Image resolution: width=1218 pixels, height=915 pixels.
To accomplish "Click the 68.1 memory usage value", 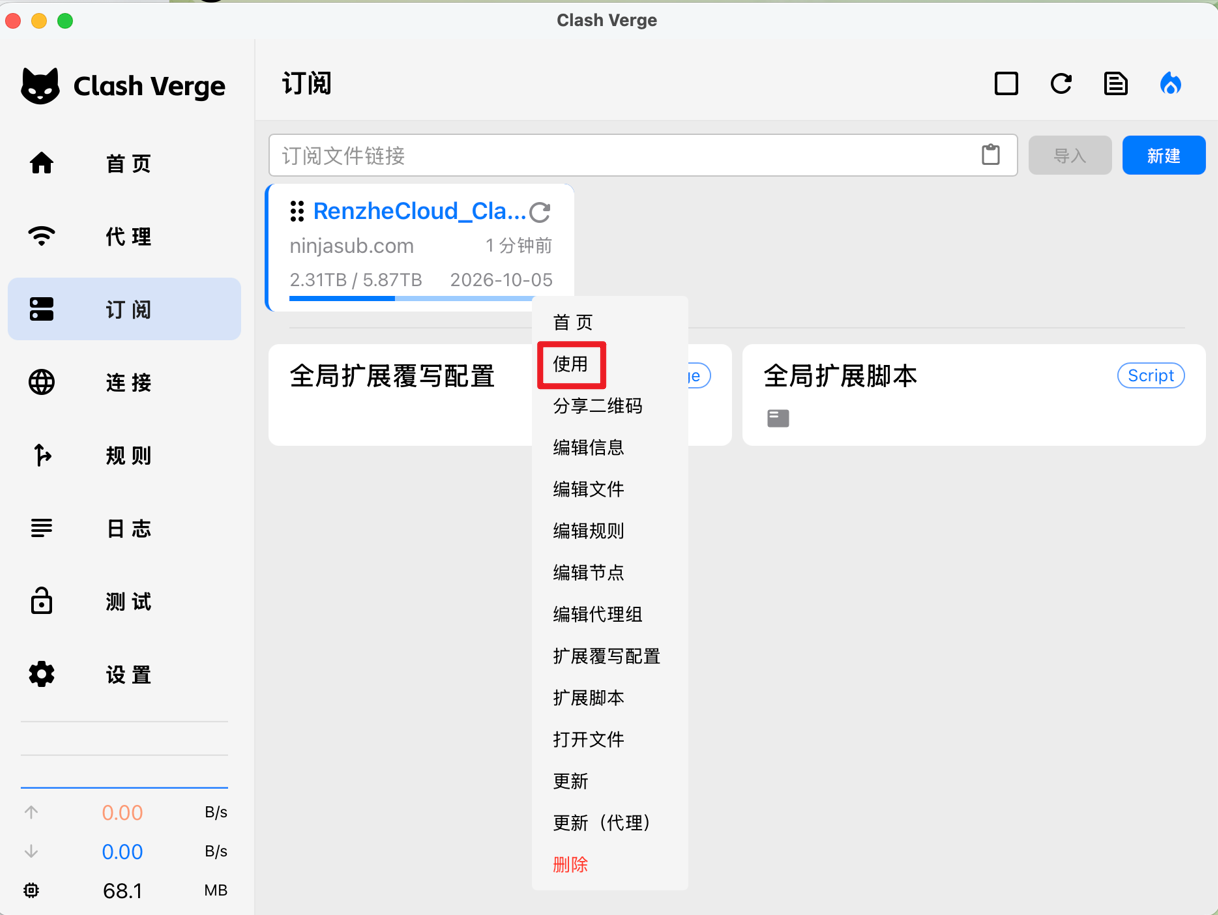I will click(x=123, y=890).
